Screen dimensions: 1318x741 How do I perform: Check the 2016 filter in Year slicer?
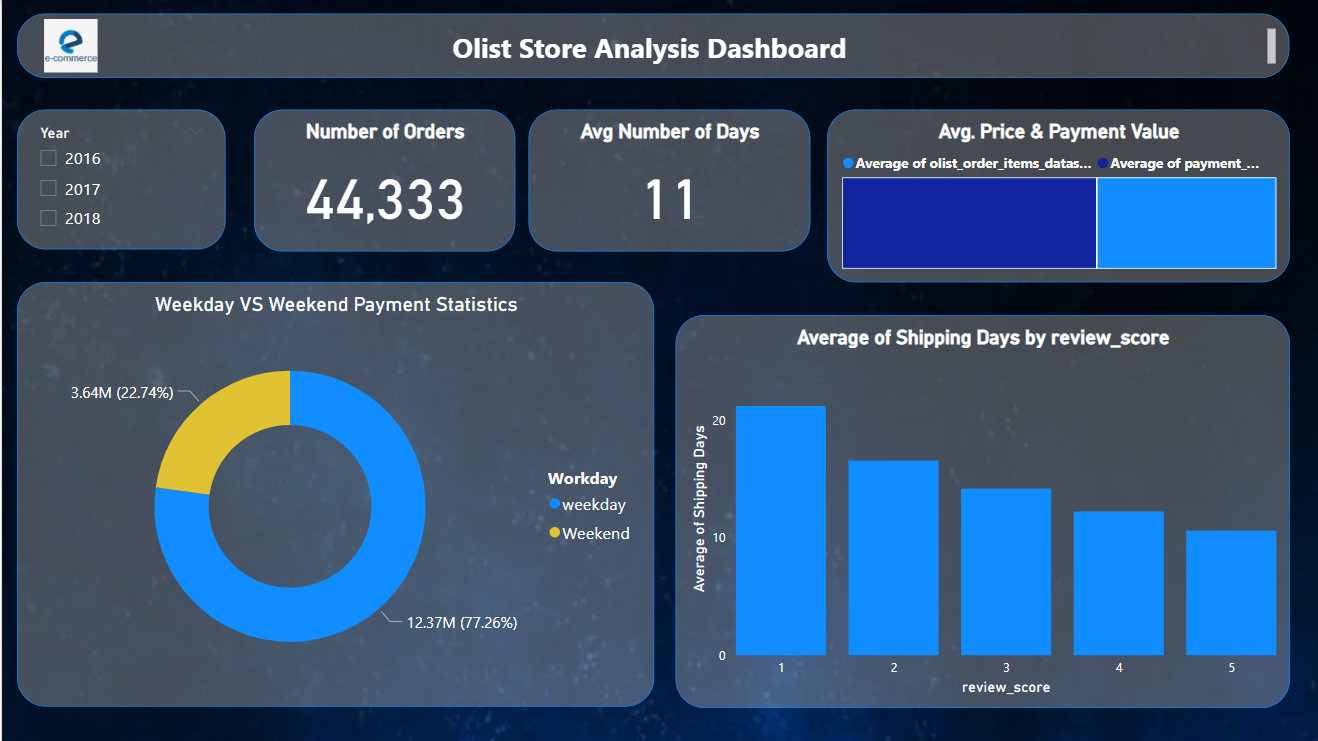click(x=48, y=158)
